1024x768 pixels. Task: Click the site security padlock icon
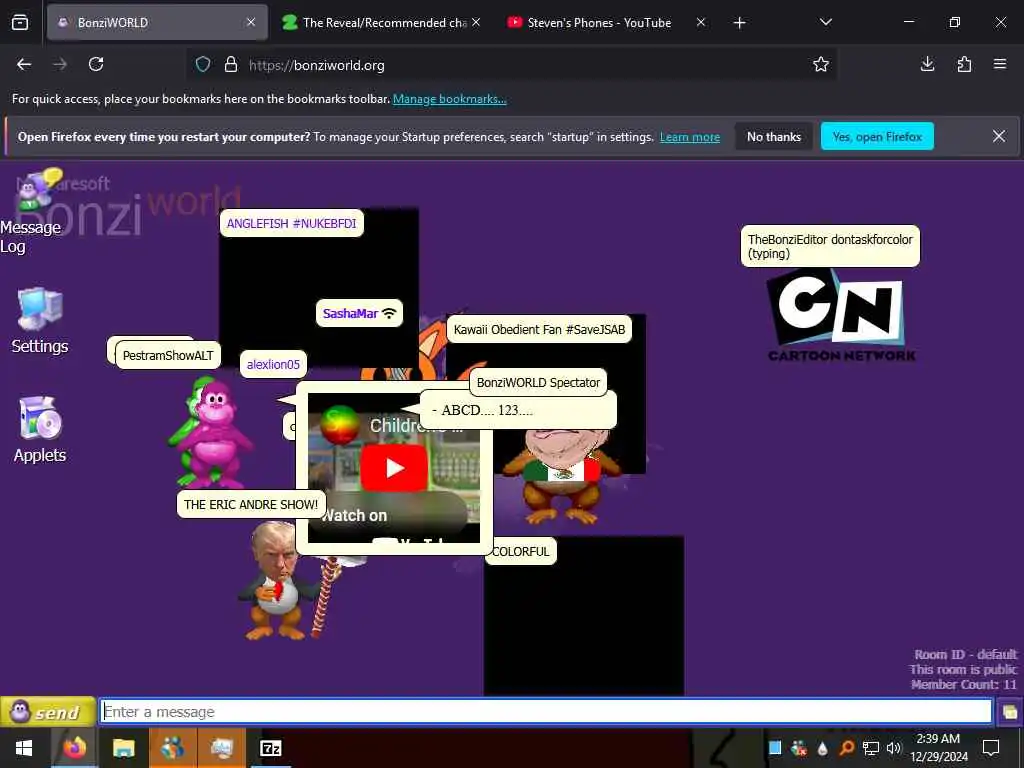coord(231,64)
